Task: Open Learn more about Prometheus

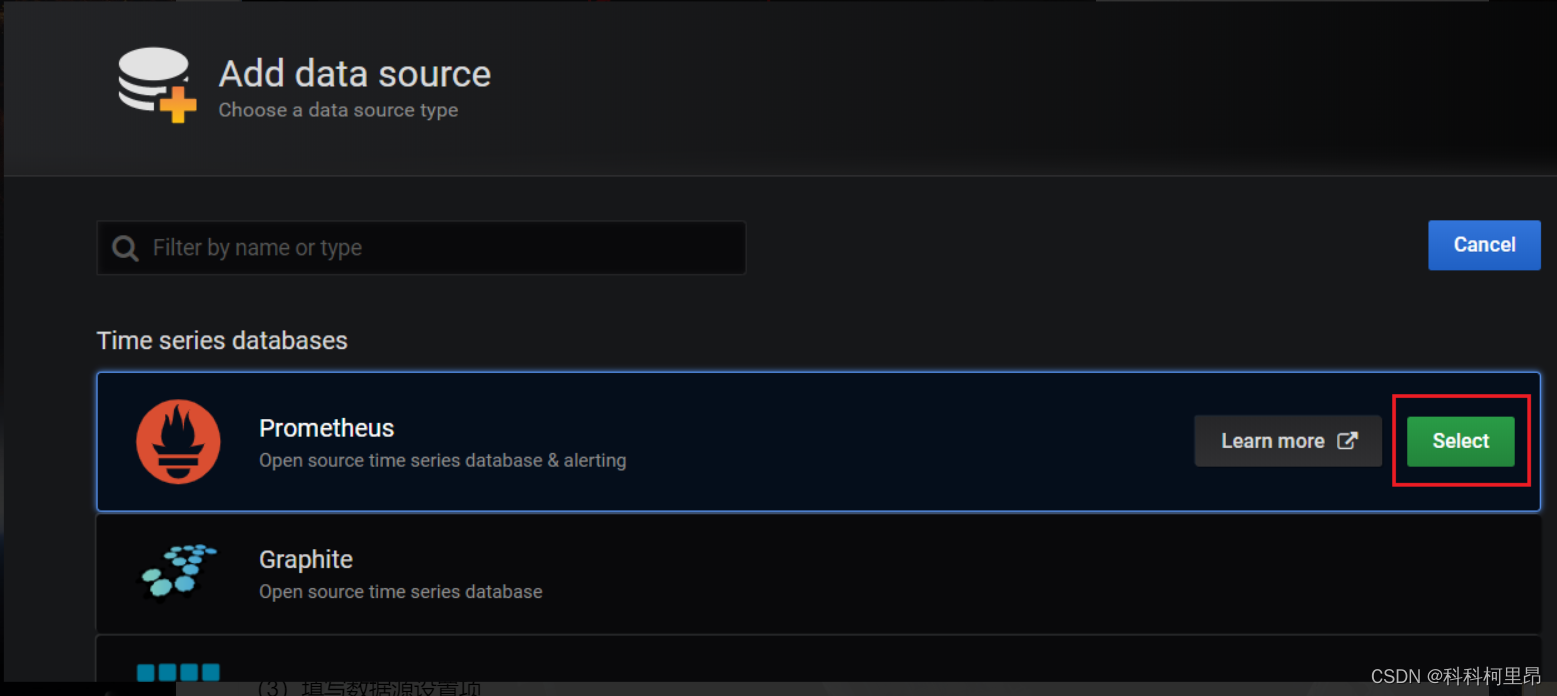Action: click(x=1288, y=441)
